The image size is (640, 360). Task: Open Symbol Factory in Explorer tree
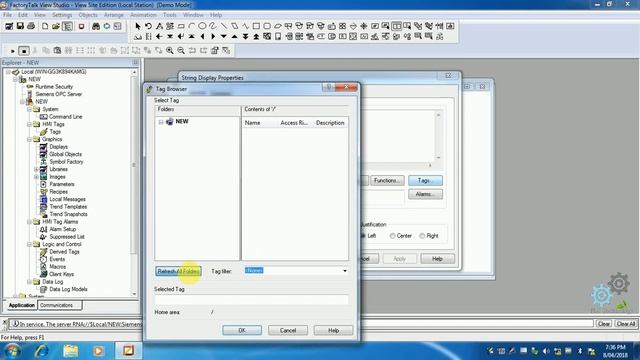66,162
